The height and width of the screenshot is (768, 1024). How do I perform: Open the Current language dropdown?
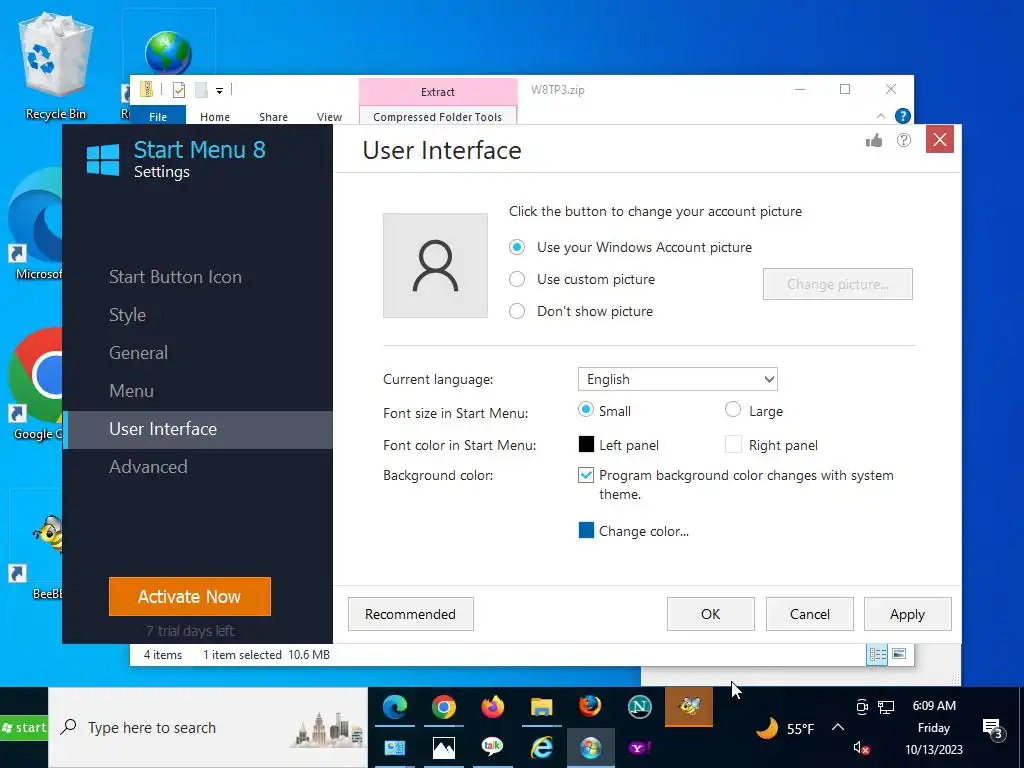point(678,379)
